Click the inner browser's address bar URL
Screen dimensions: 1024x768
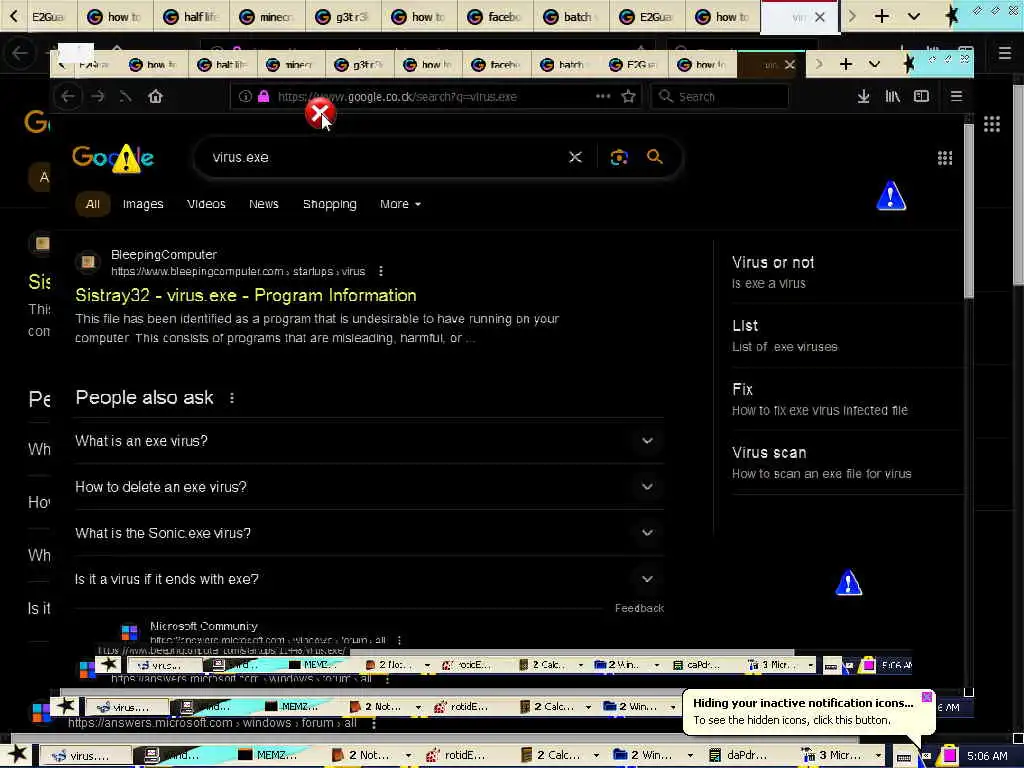[397, 97]
